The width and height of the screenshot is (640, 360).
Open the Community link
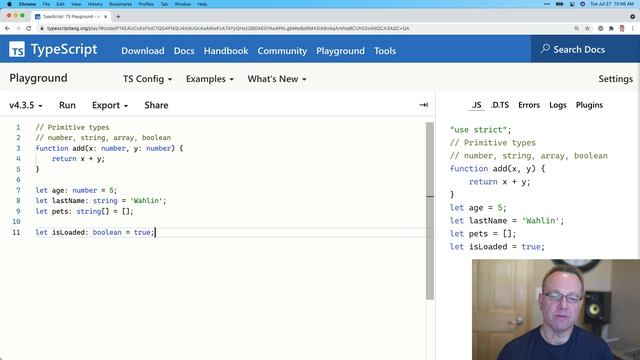(x=282, y=51)
